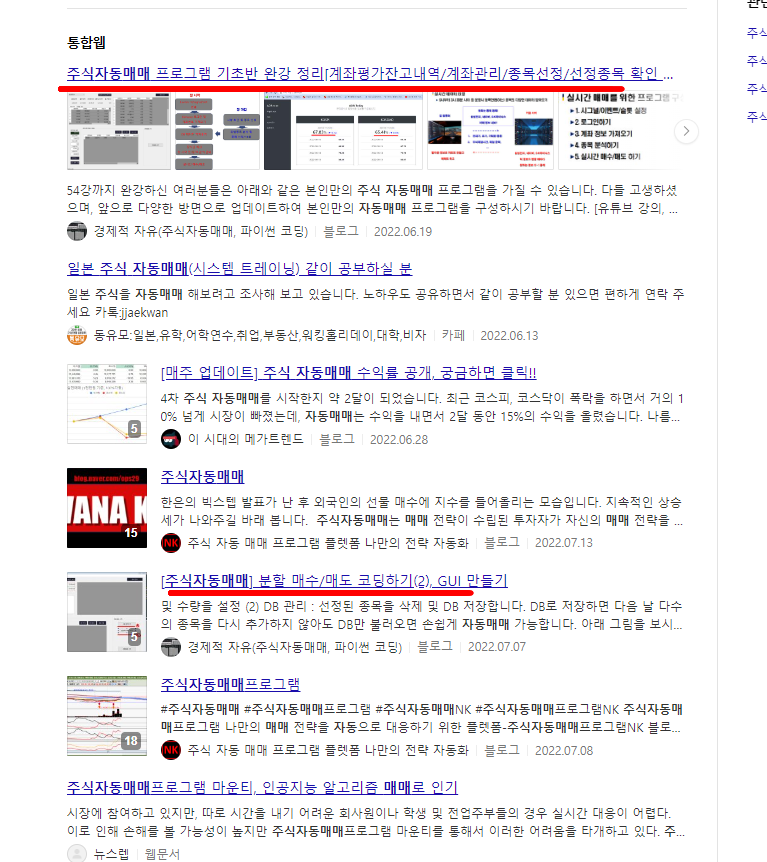
Task: Click 블로그 label beside 이 시대의 메가트렌드
Action: tap(336, 439)
